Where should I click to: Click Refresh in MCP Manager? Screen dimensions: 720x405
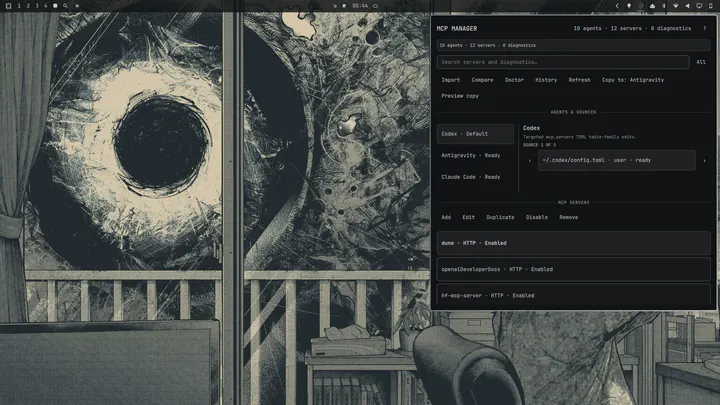(x=579, y=80)
